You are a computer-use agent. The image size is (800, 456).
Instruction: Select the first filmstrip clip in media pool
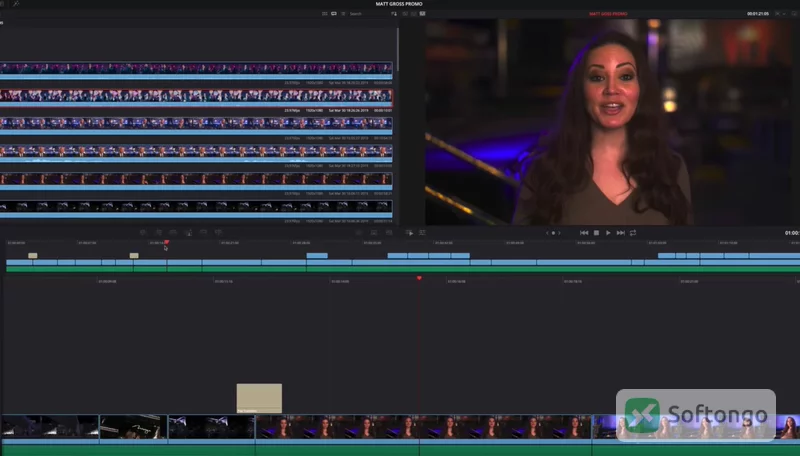[196, 70]
